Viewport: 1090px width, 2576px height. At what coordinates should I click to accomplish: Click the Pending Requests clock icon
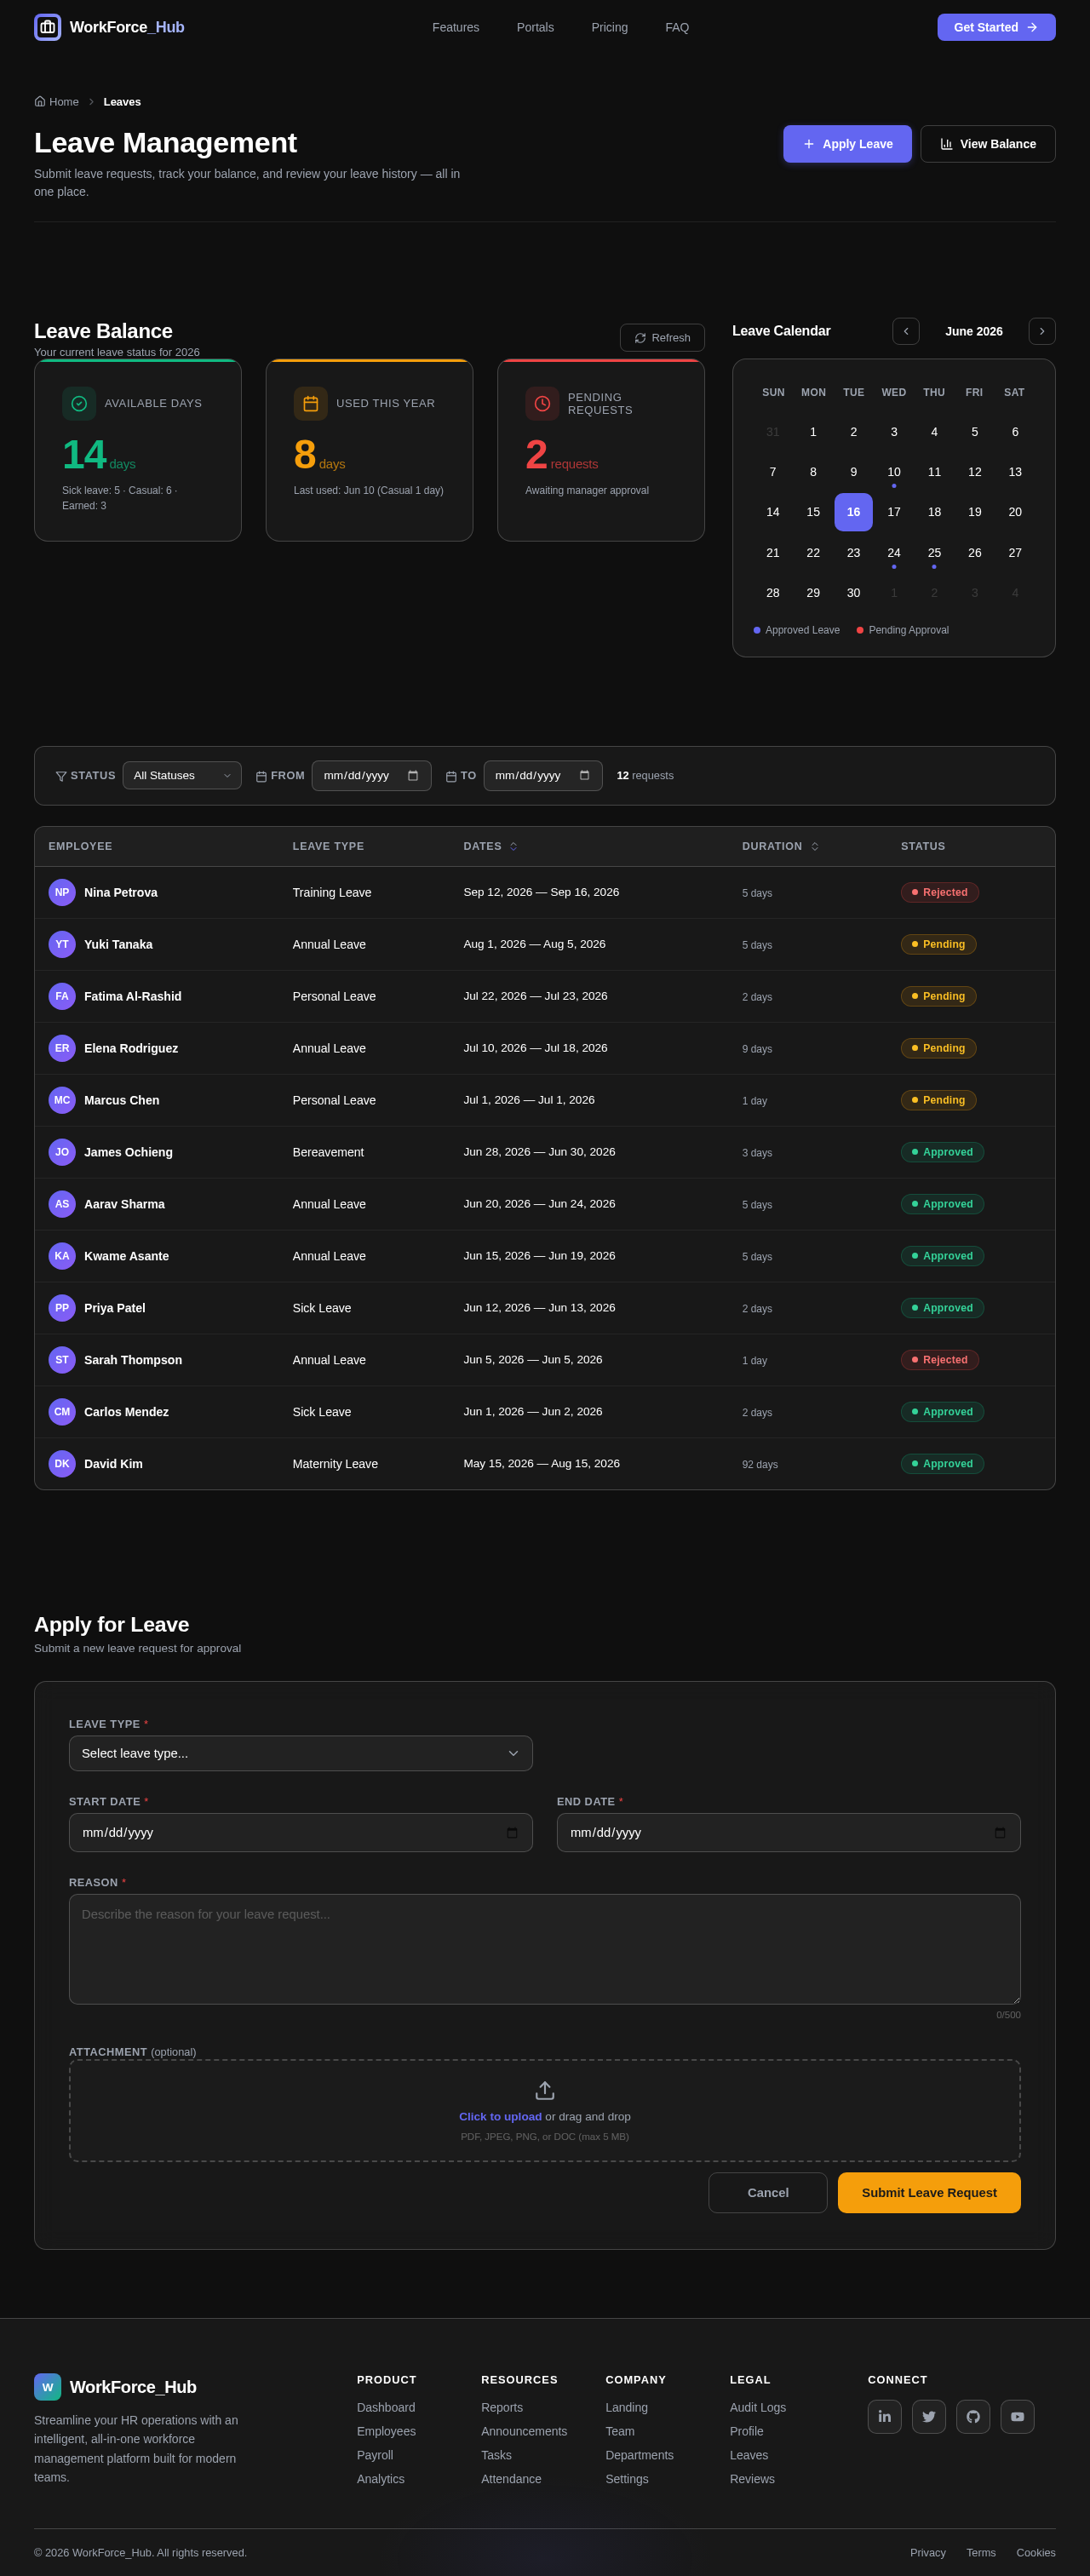(542, 404)
